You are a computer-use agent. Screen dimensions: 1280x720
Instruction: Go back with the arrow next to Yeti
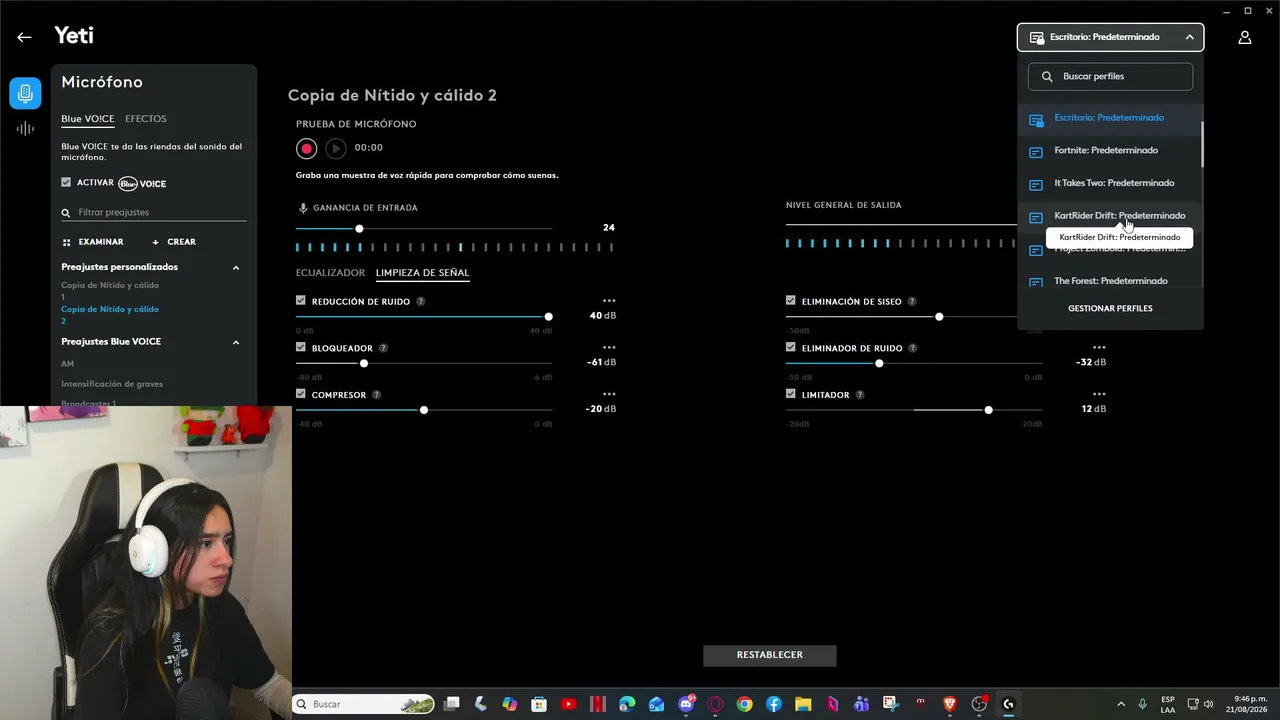click(24, 37)
